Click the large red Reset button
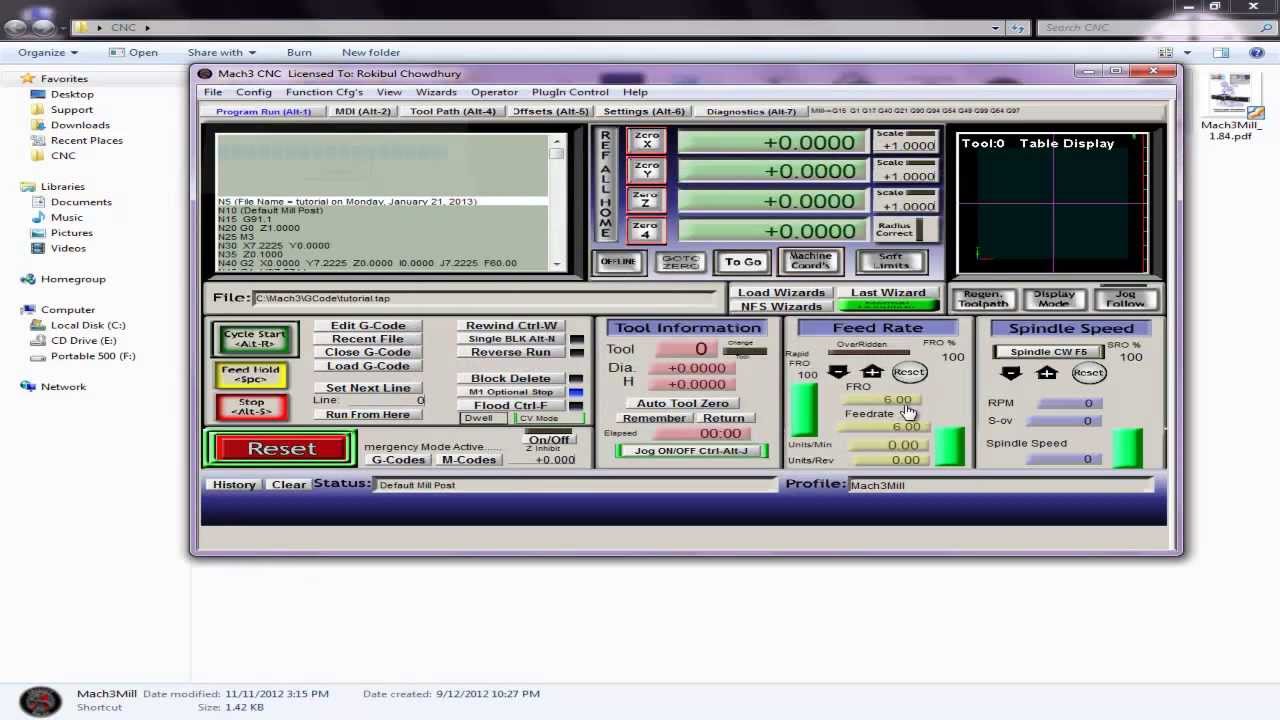 281,449
